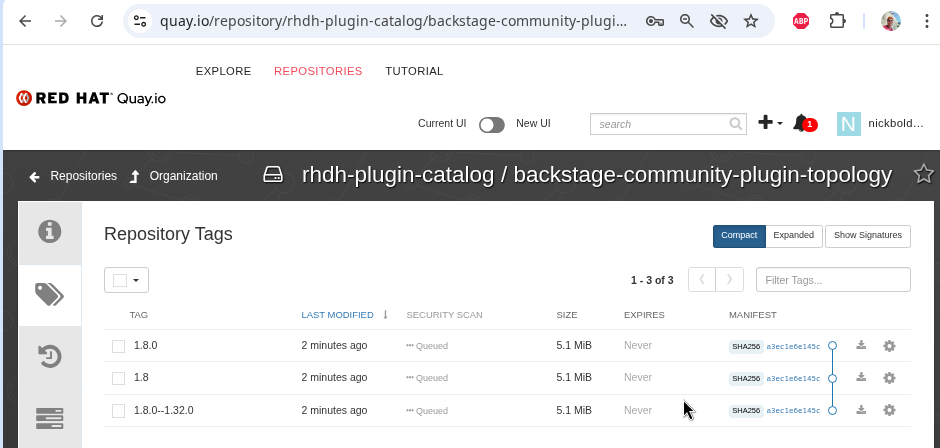Star the repository with the star icon

[x=923, y=175]
